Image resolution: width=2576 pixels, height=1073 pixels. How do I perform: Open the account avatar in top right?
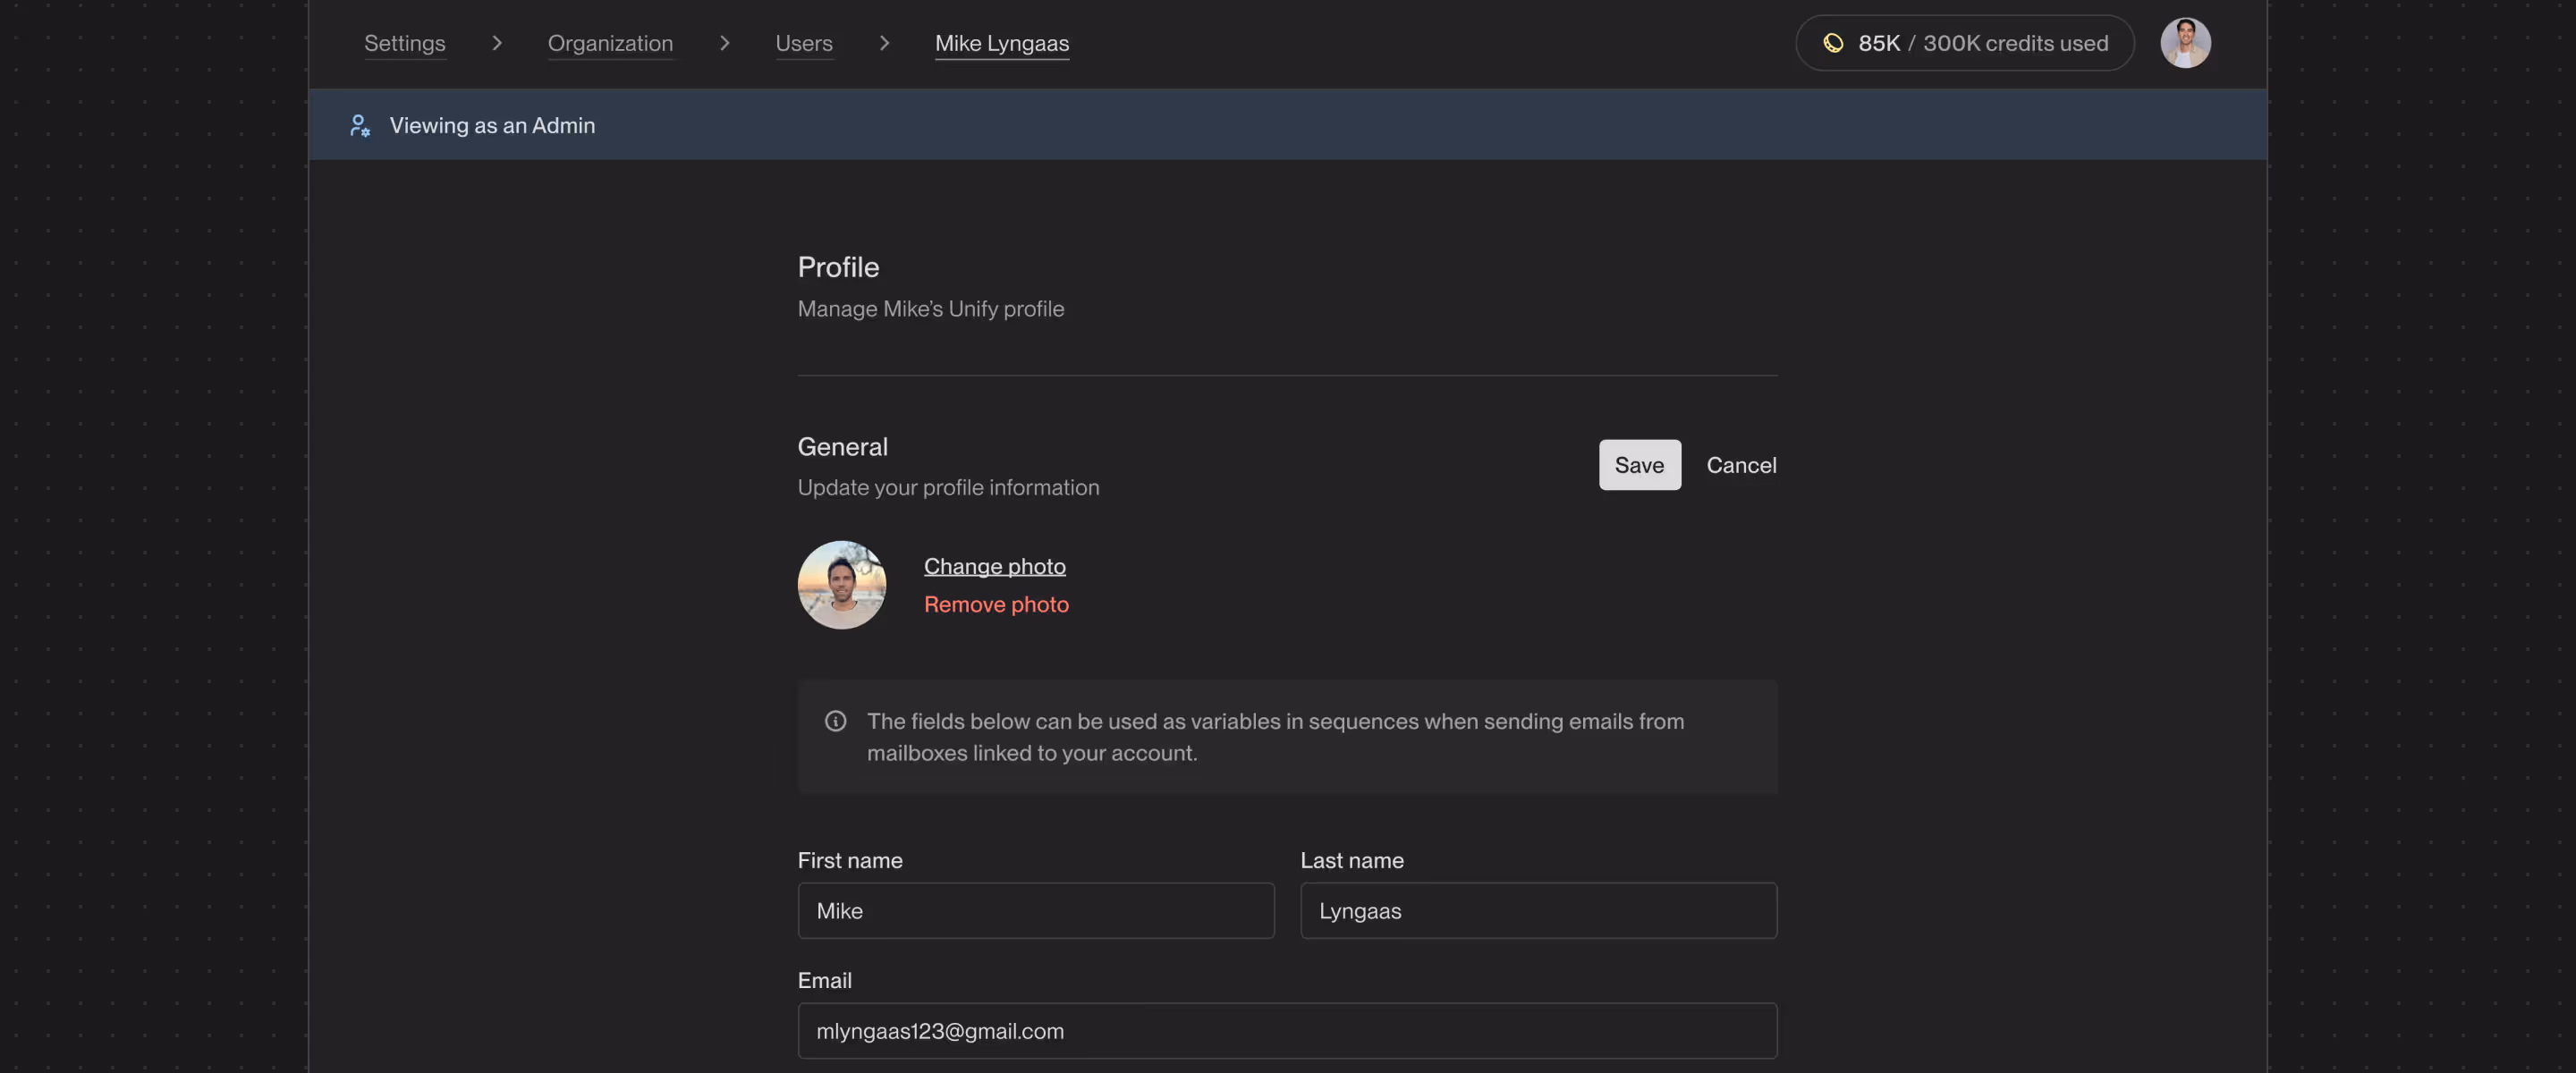click(x=2184, y=43)
